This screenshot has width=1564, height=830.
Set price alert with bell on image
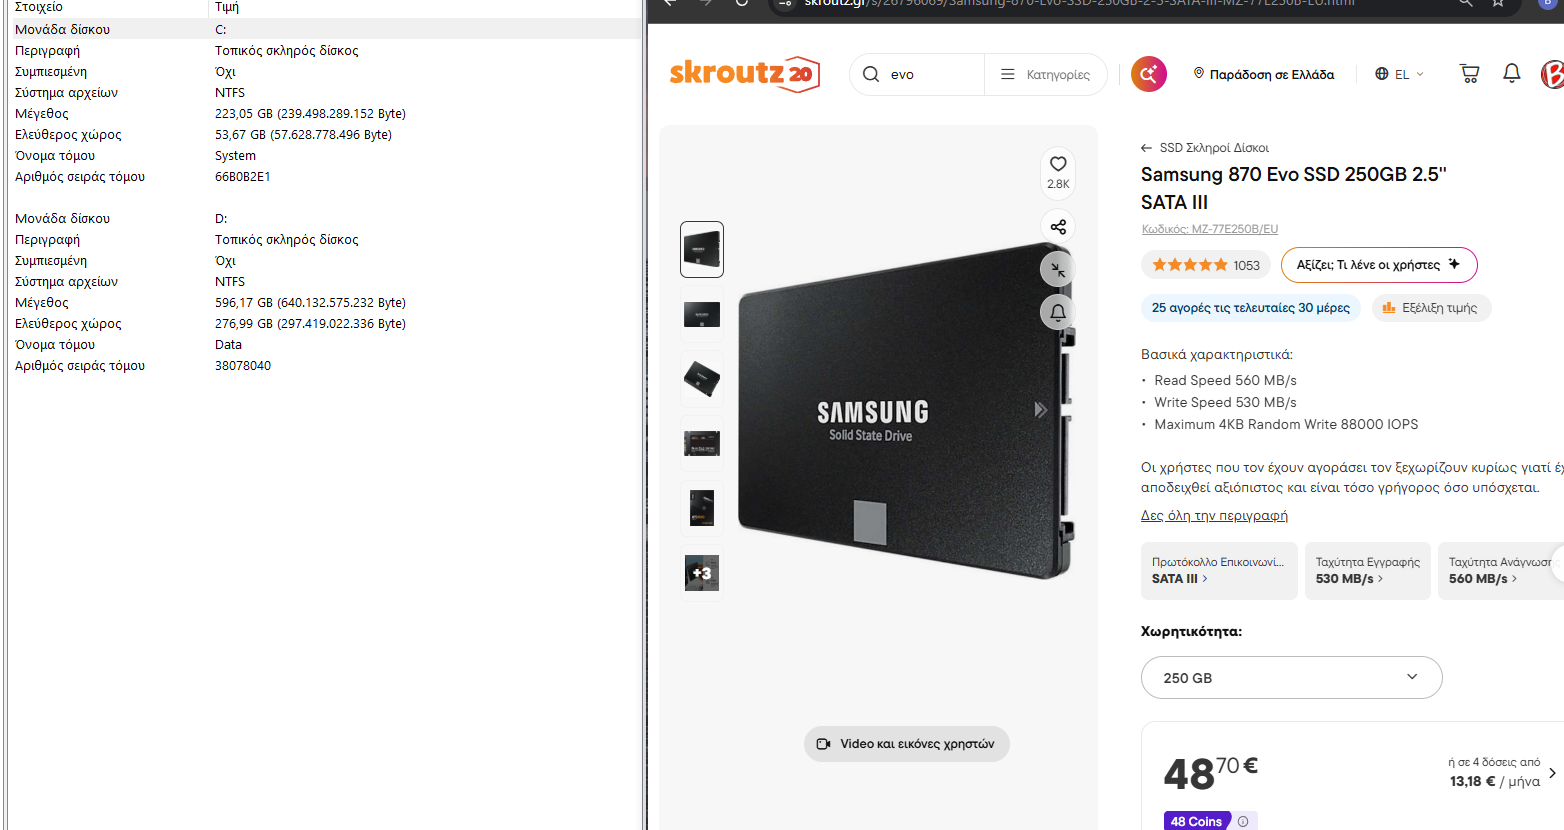coord(1058,312)
